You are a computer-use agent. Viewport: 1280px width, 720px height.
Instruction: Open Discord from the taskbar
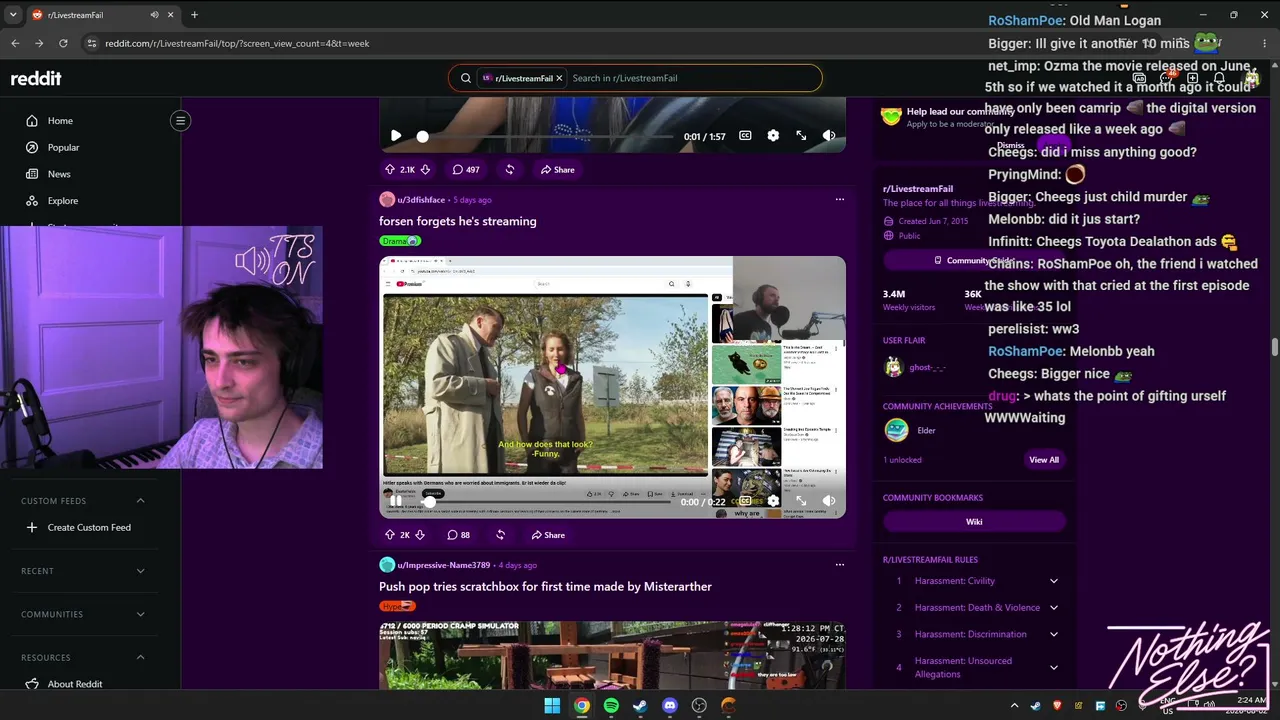tap(670, 706)
